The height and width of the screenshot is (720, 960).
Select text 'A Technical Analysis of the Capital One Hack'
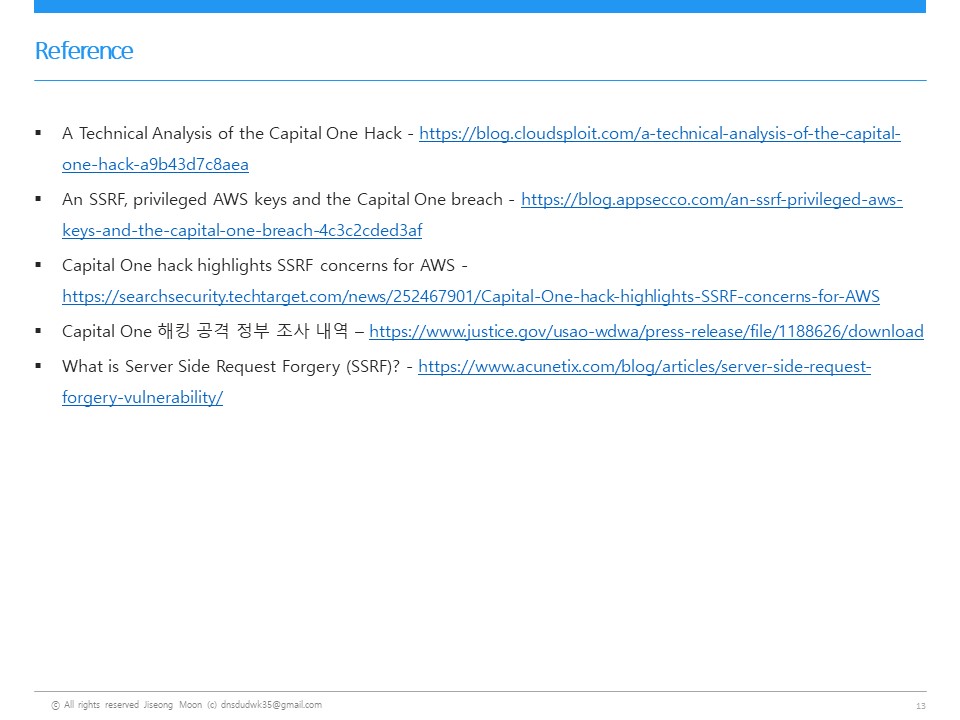pyautogui.click(x=231, y=133)
